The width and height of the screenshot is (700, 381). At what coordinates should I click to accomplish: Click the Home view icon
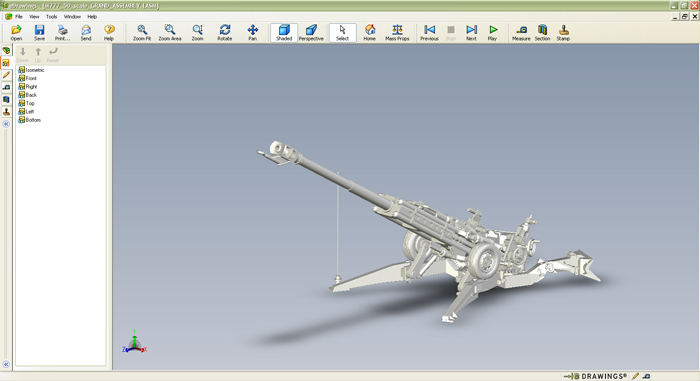(370, 33)
